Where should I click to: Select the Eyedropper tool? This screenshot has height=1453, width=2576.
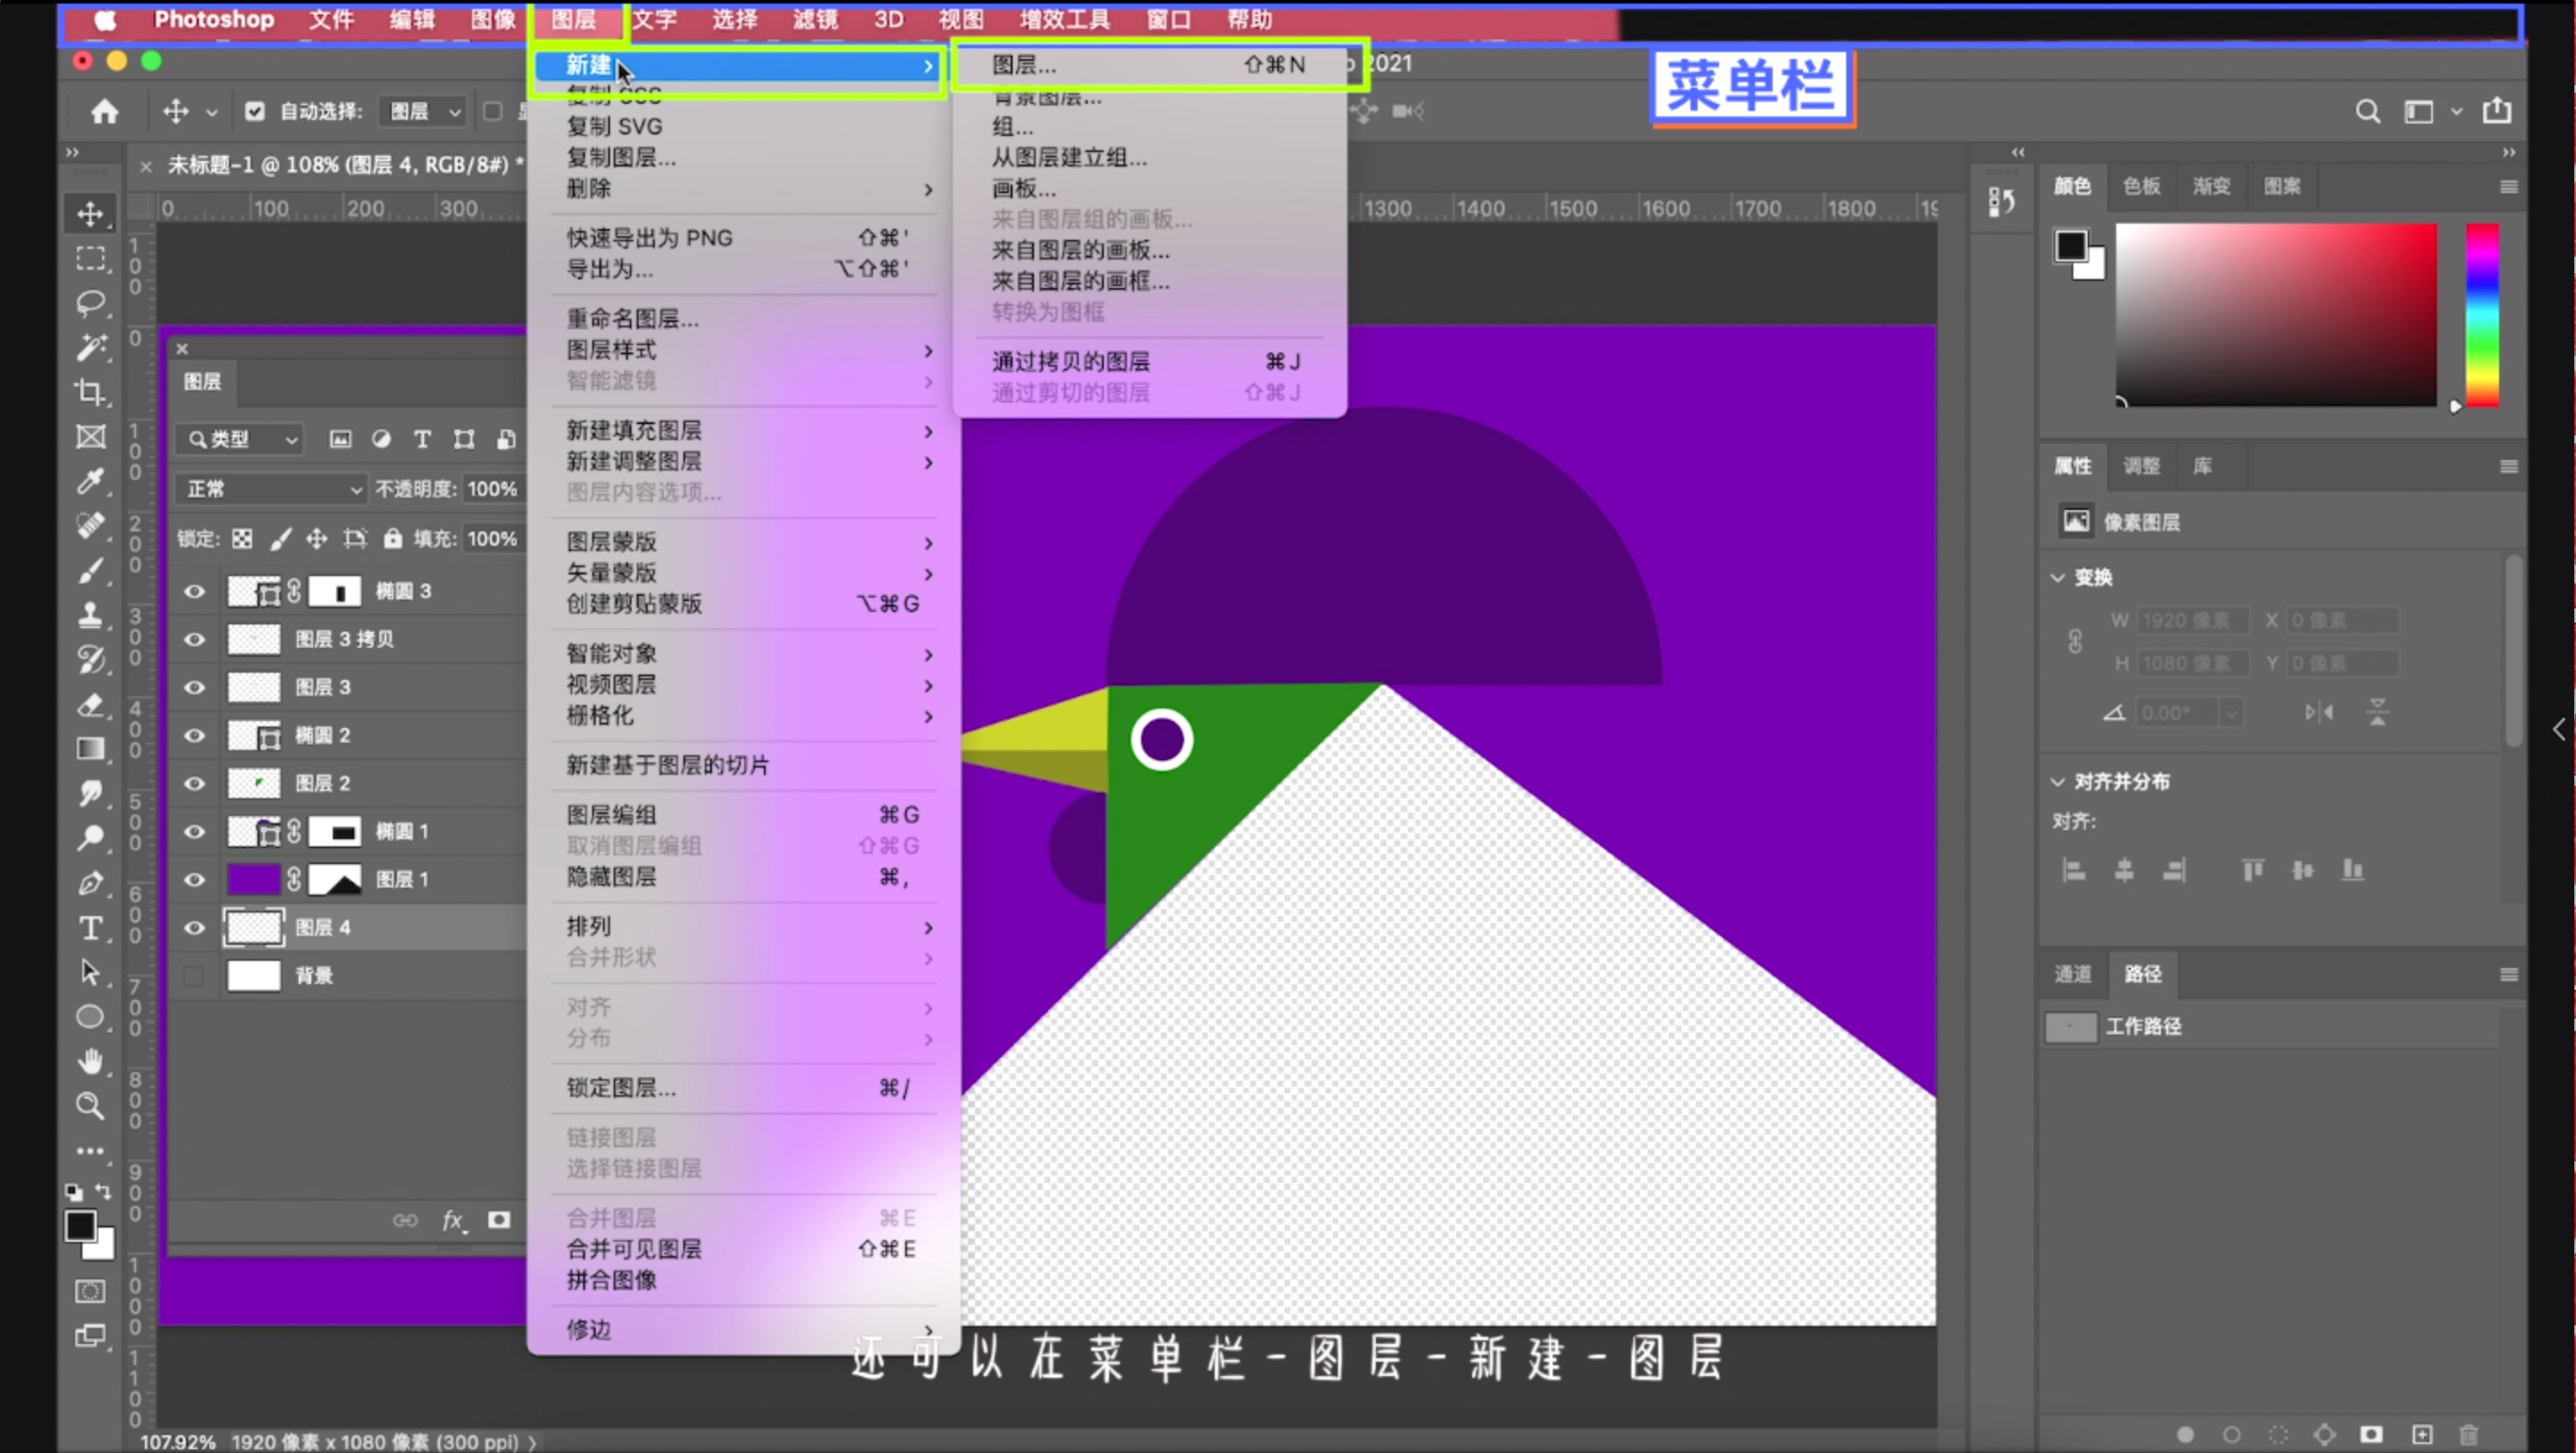(x=91, y=482)
